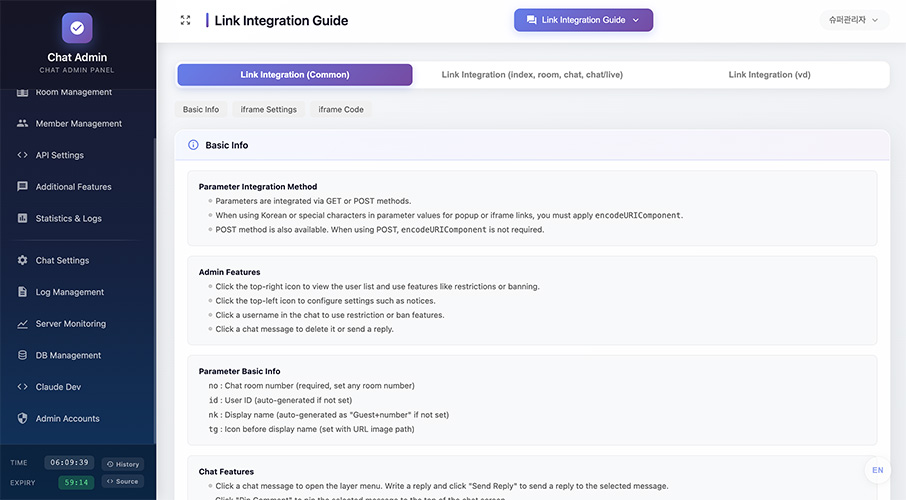
Task: Click the Additional Features chat icon
Action: [23, 186]
